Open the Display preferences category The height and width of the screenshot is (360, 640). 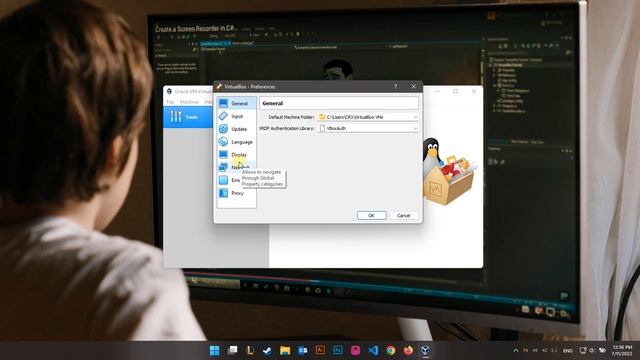click(x=237, y=155)
